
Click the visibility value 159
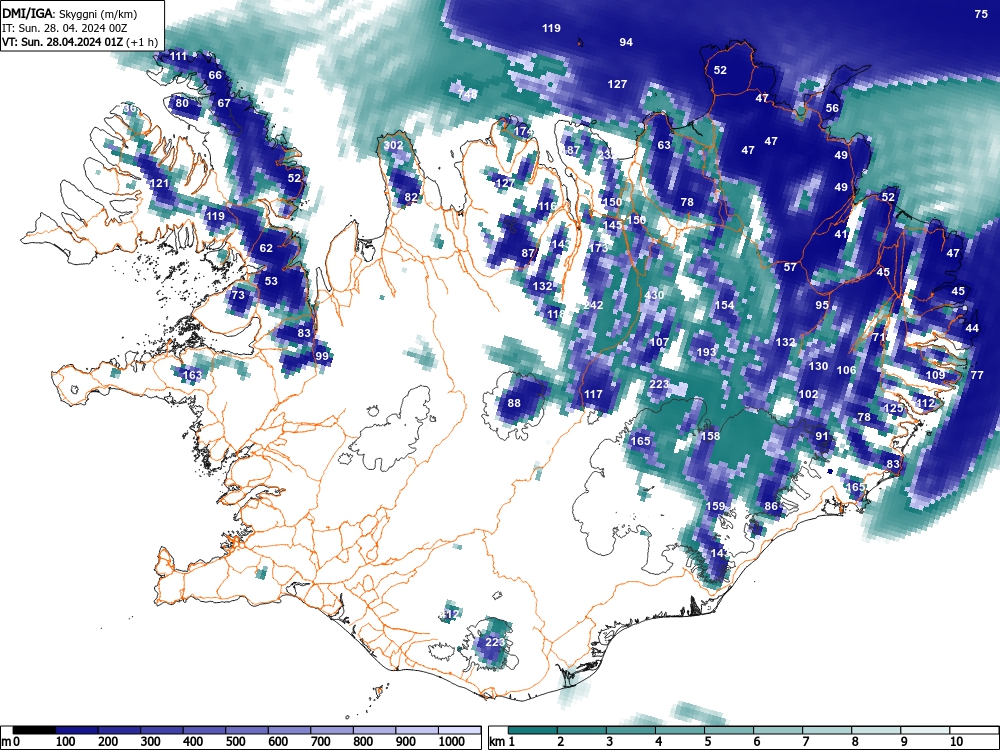(x=716, y=506)
